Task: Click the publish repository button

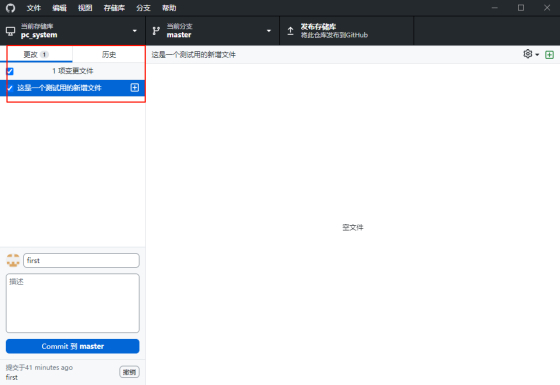Action: click(346, 31)
